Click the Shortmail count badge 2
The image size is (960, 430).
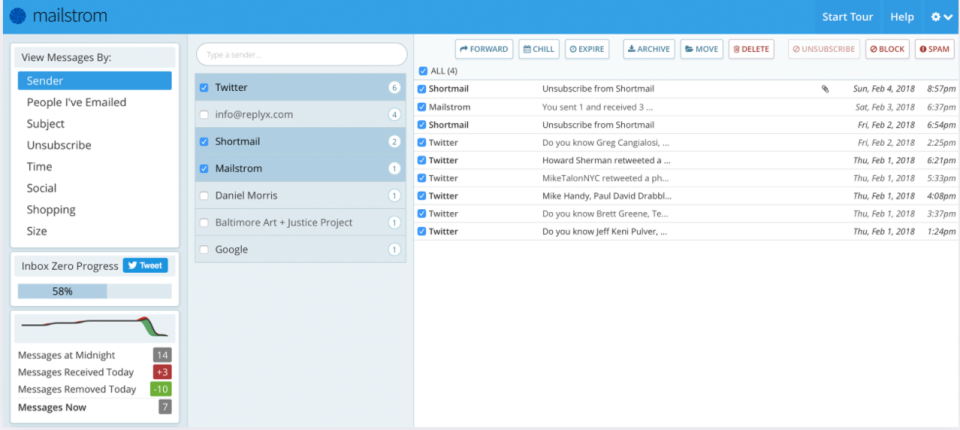(x=394, y=141)
